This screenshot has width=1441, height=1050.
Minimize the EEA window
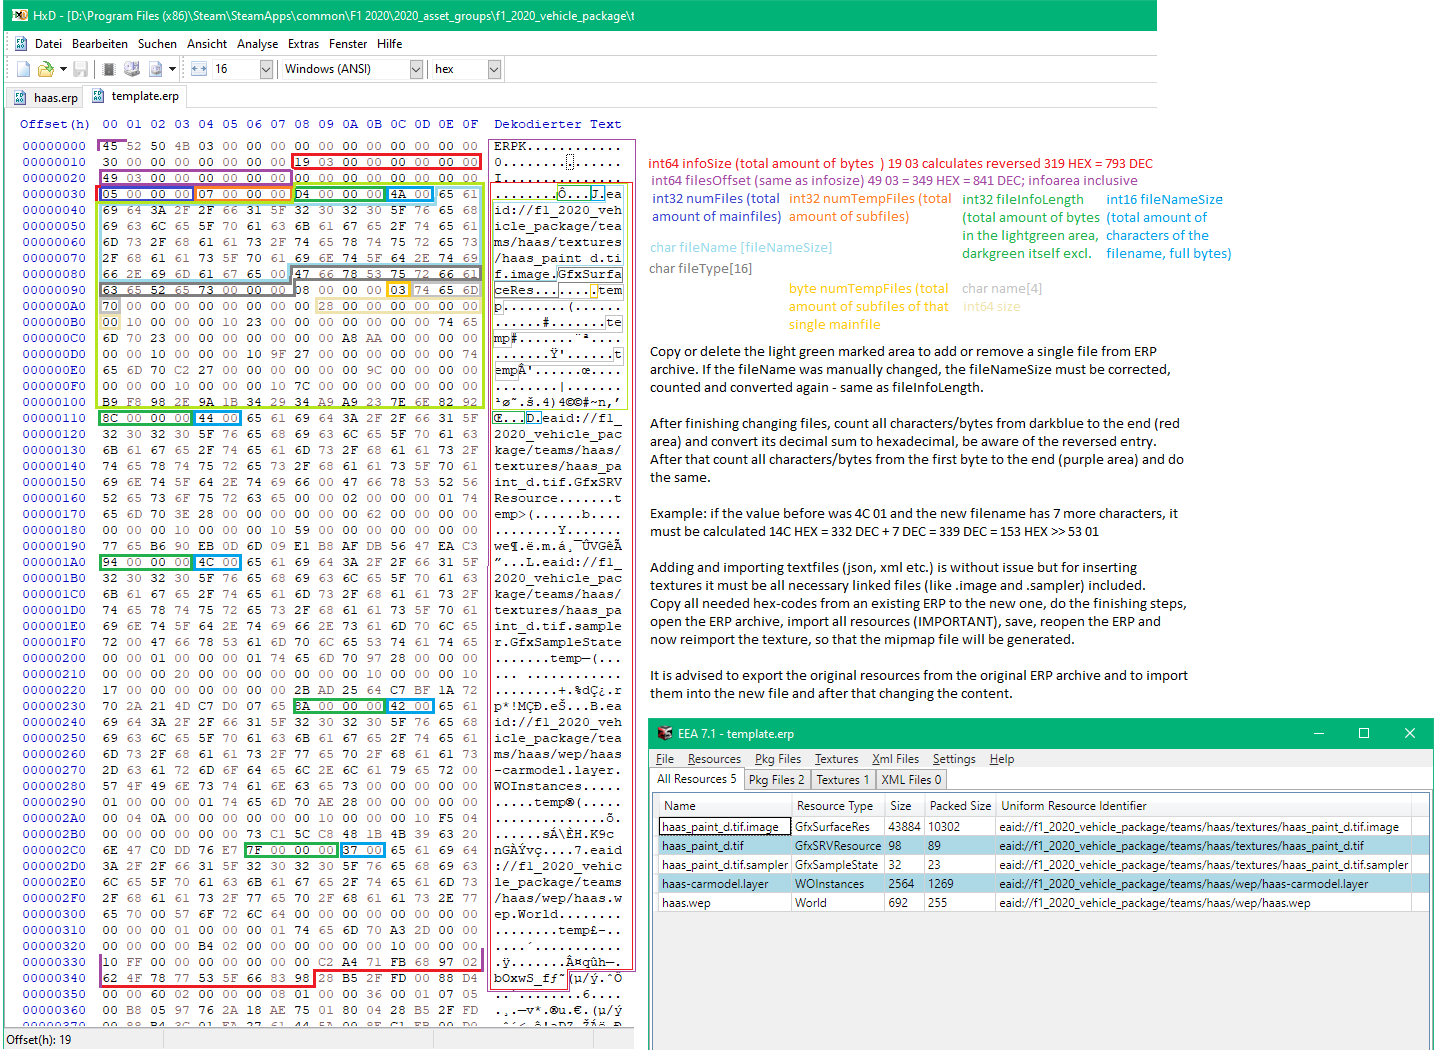coord(1318,733)
